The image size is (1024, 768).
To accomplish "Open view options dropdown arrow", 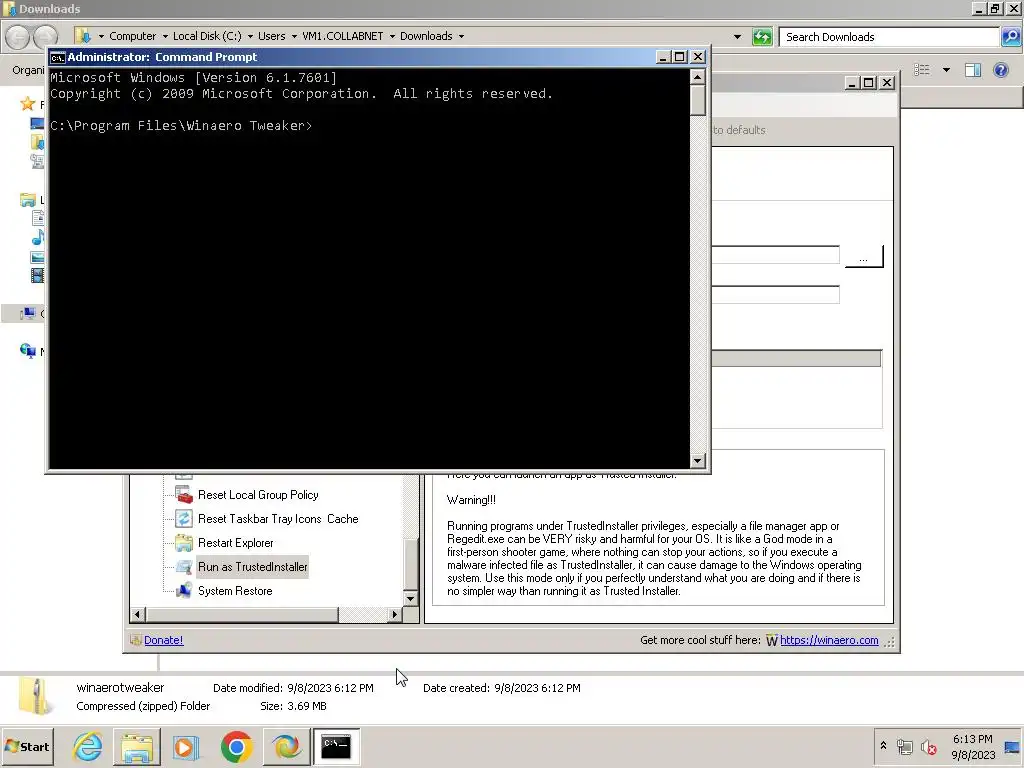I will click(x=946, y=69).
